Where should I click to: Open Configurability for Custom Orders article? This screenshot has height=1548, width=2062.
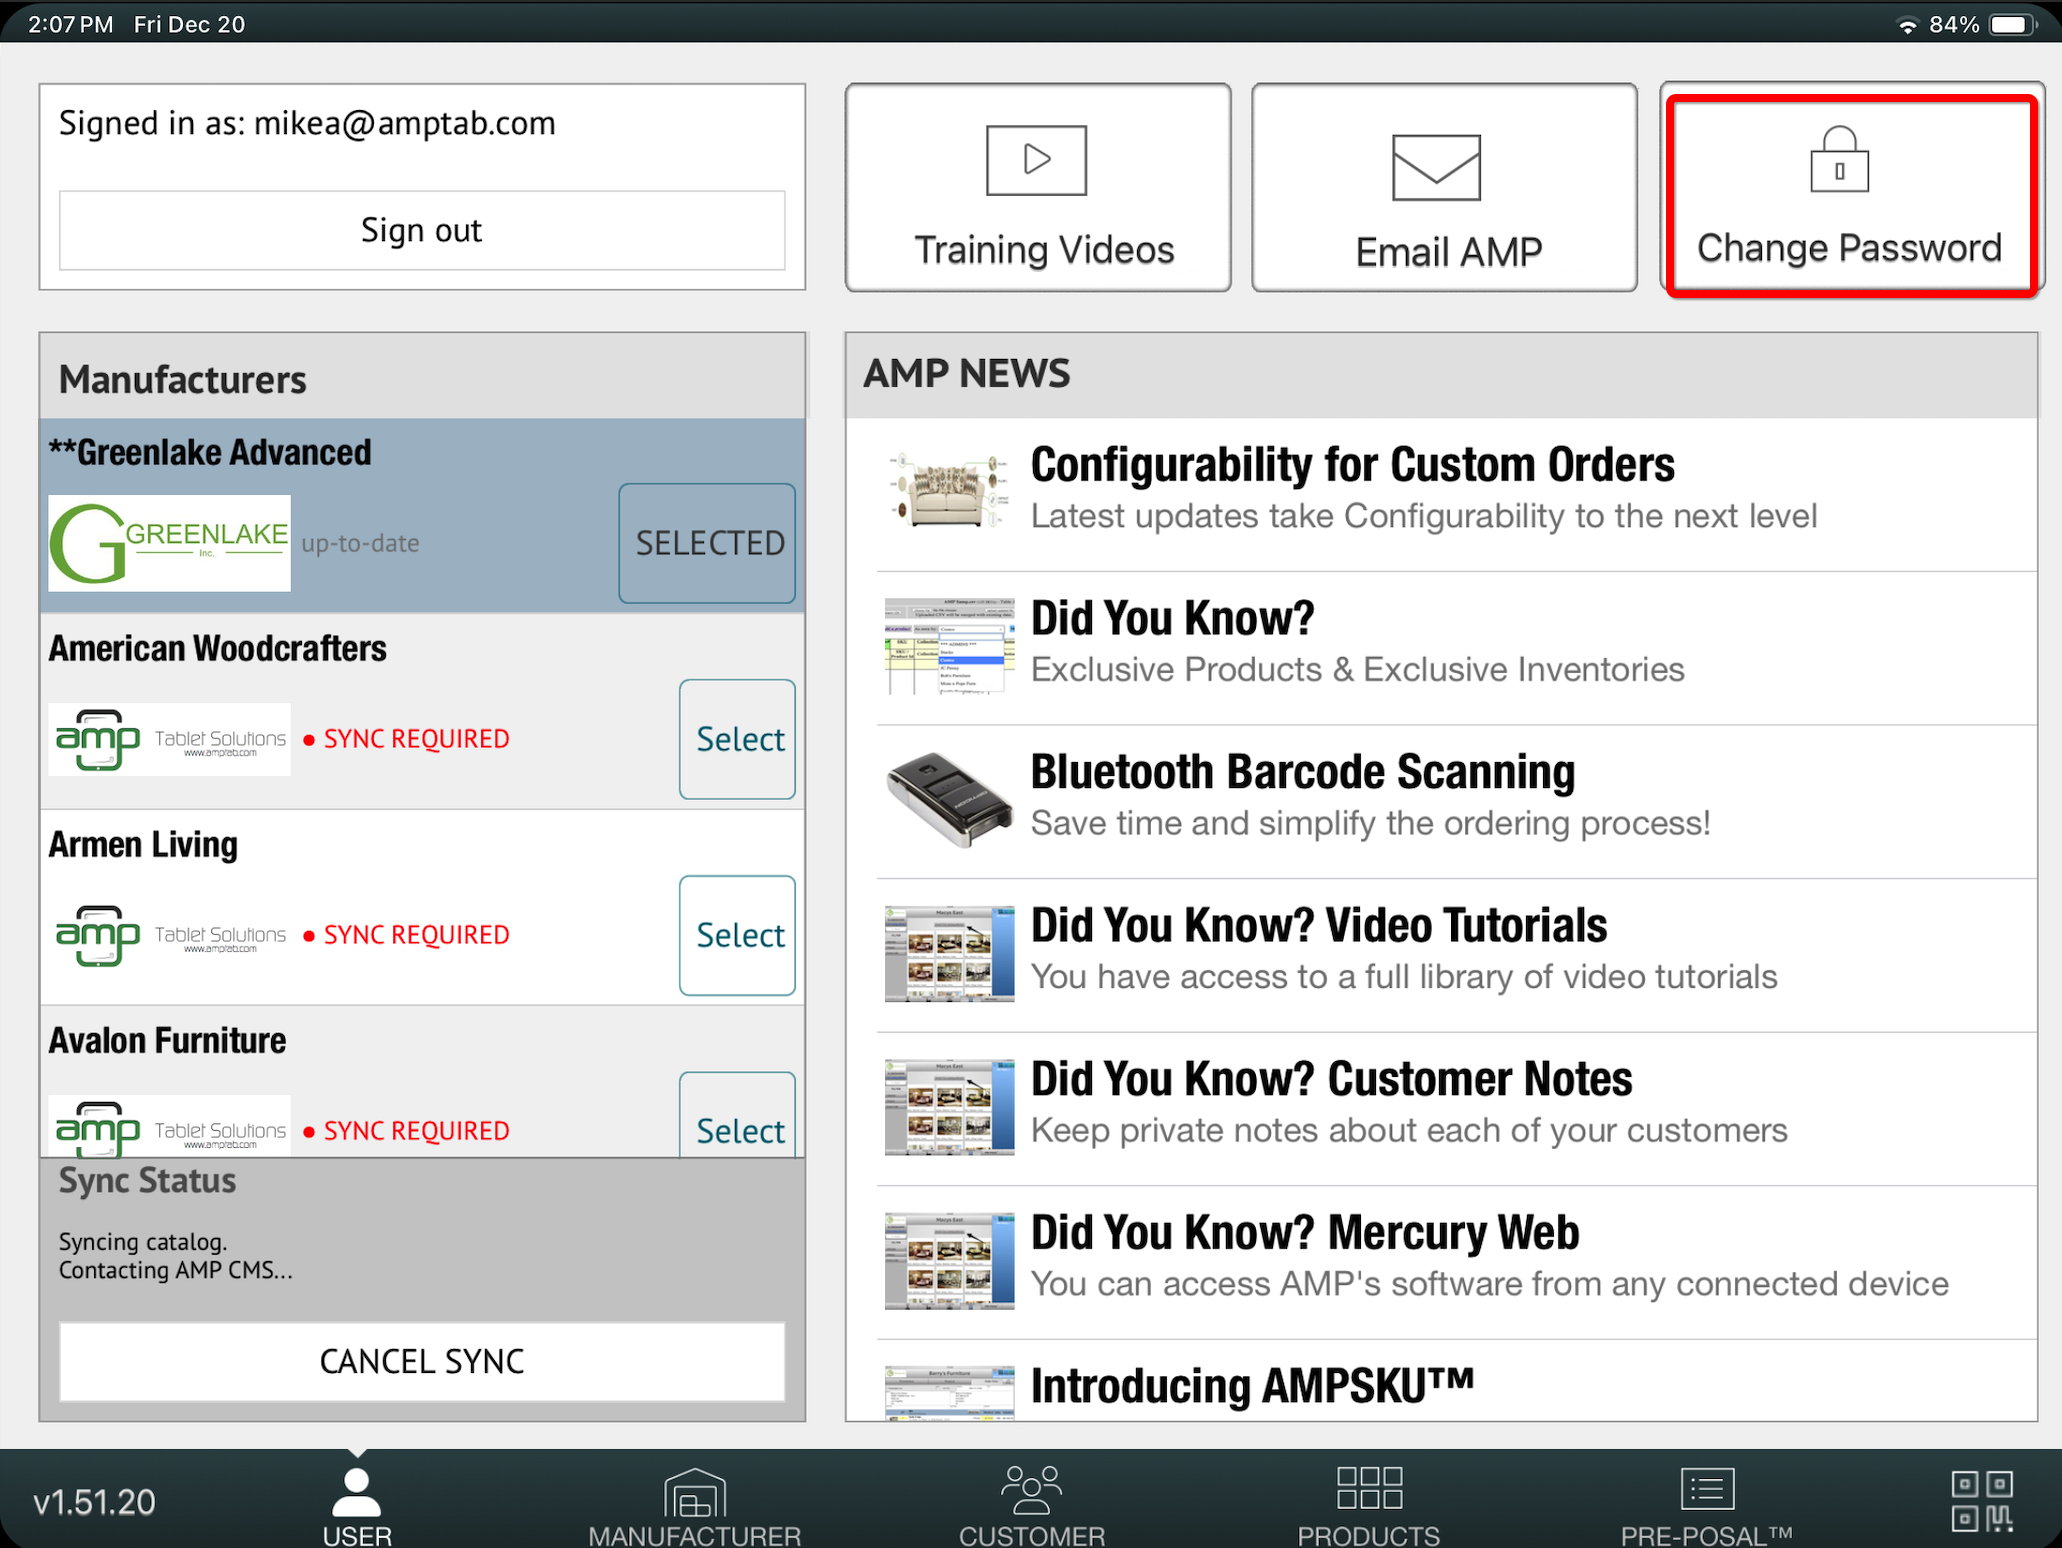[x=1352, y=465]
